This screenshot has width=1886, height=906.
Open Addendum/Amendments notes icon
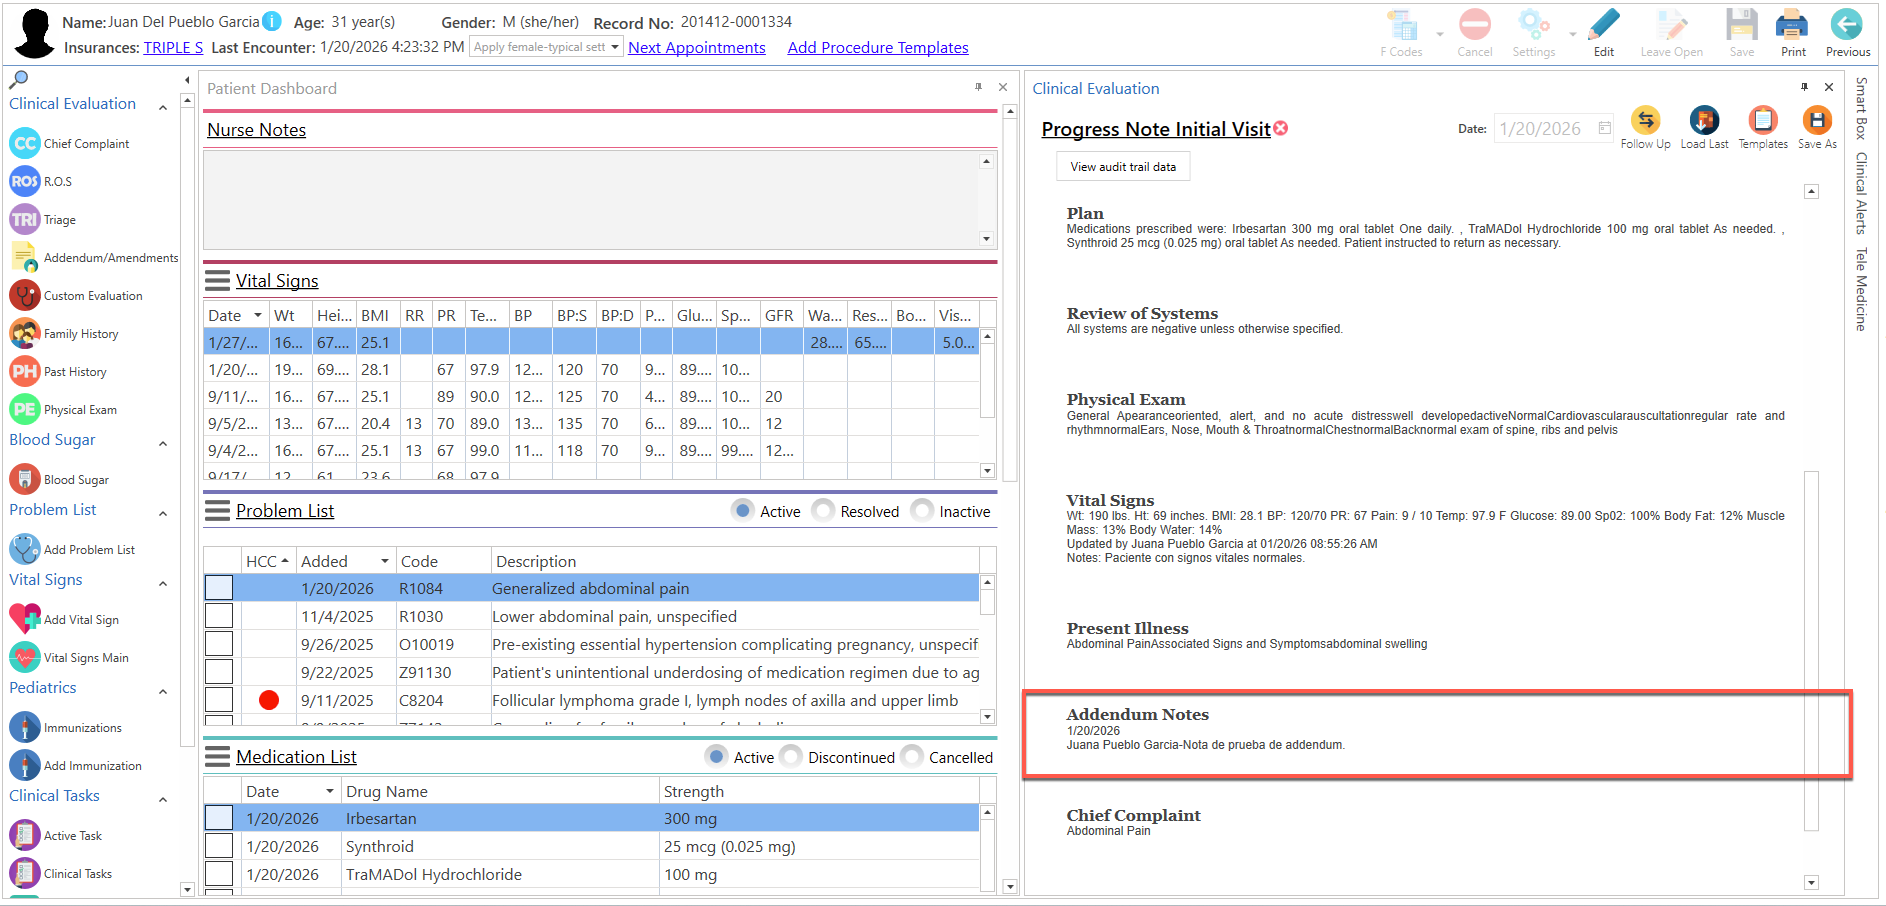pos(25,257)
